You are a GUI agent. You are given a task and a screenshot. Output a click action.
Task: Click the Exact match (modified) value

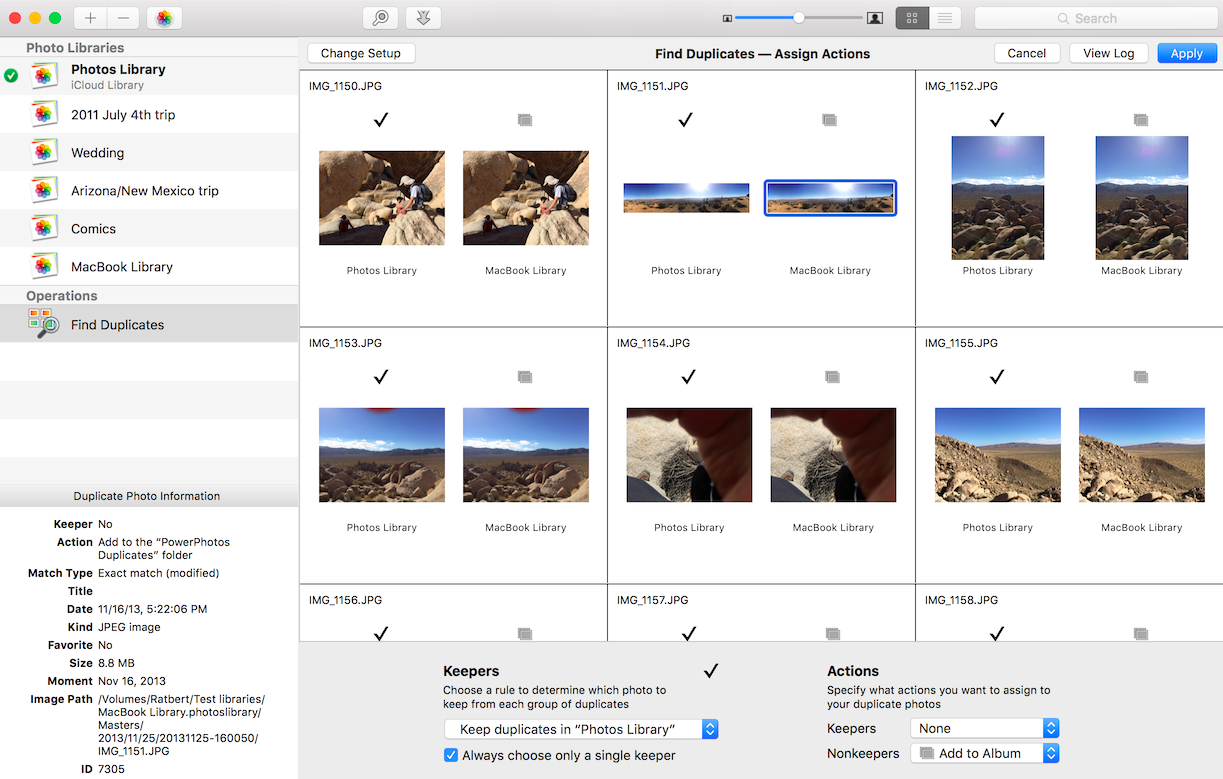(x=159, y=573)
